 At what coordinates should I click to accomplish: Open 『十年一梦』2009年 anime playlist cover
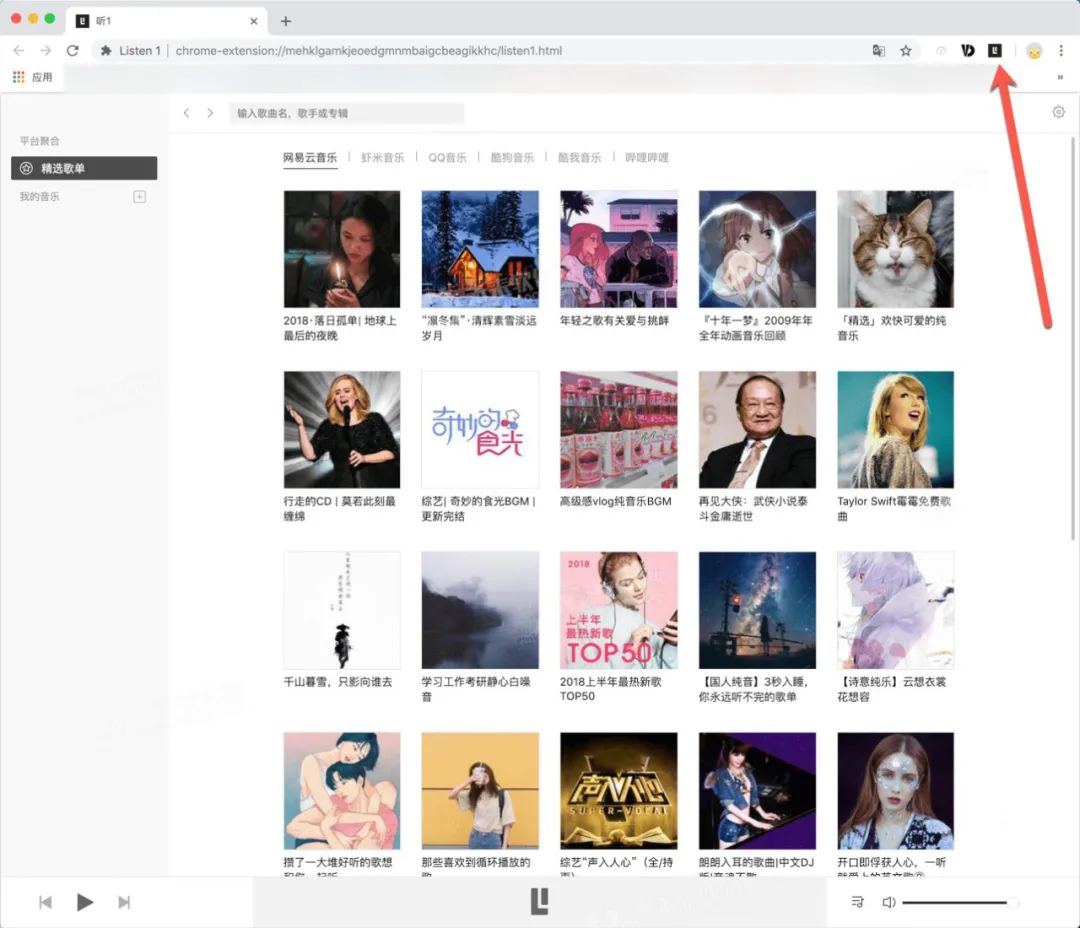click(x=757, y=249)
